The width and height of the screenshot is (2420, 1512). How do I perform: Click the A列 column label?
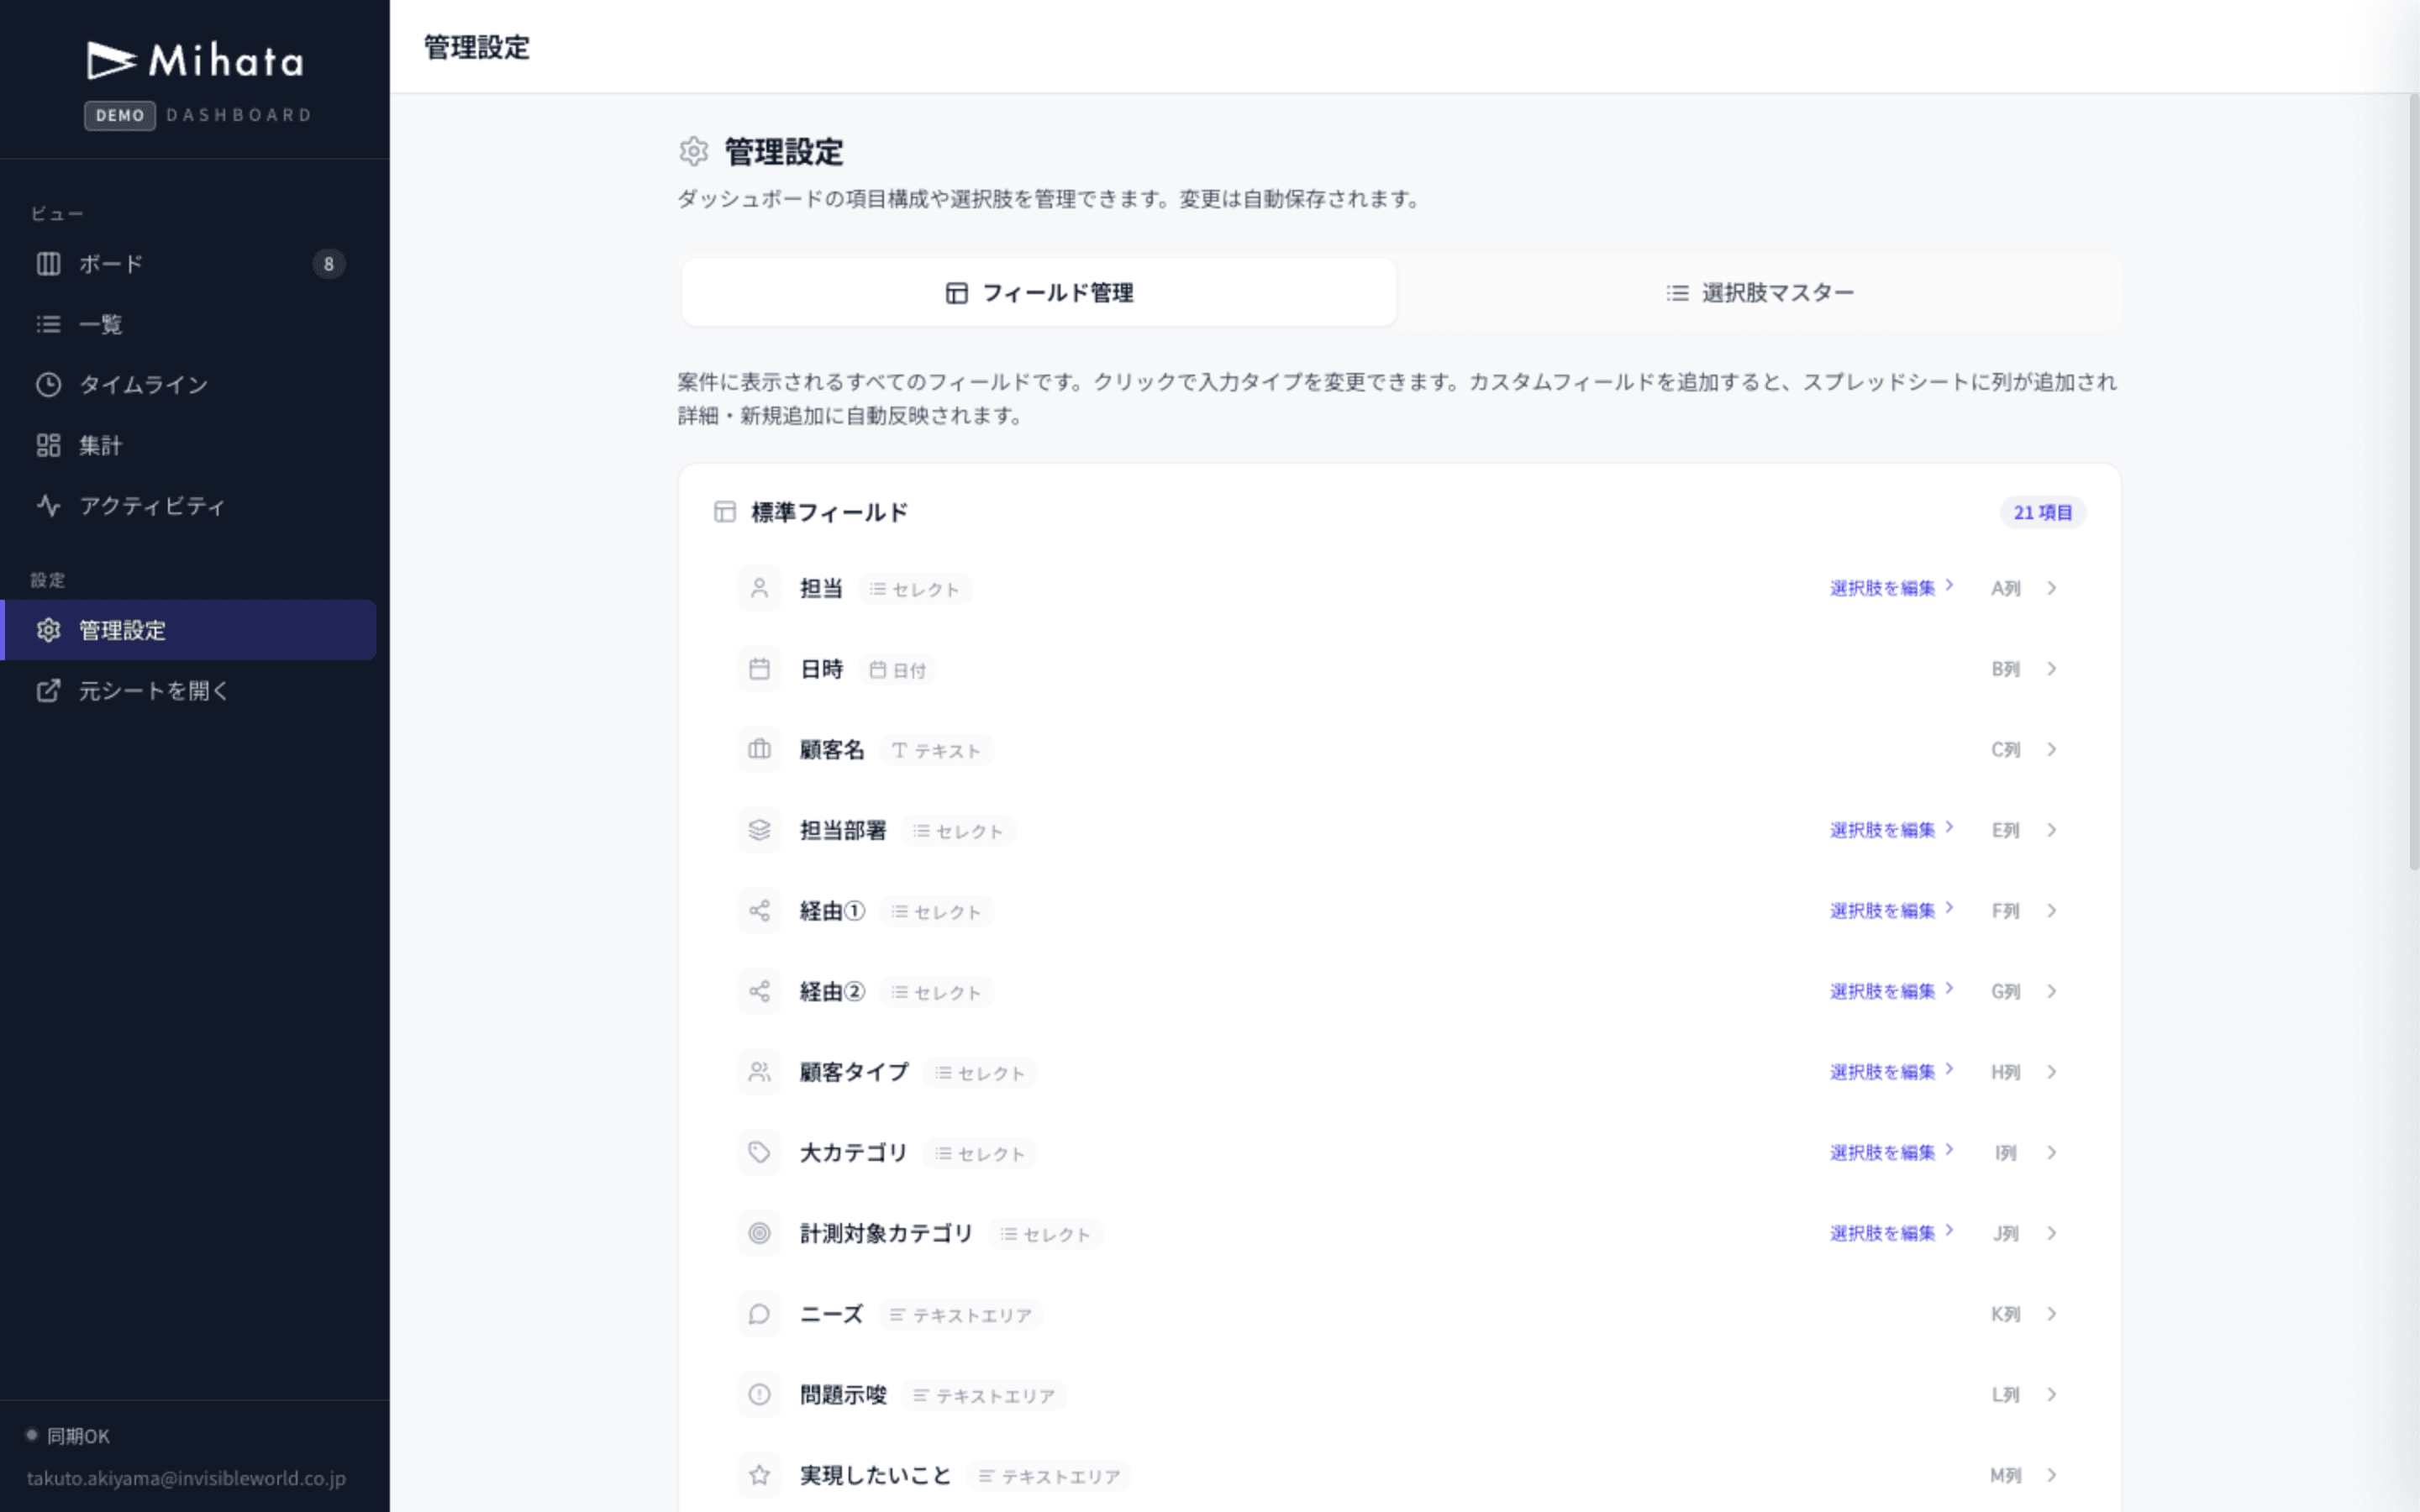[2006, 588]
